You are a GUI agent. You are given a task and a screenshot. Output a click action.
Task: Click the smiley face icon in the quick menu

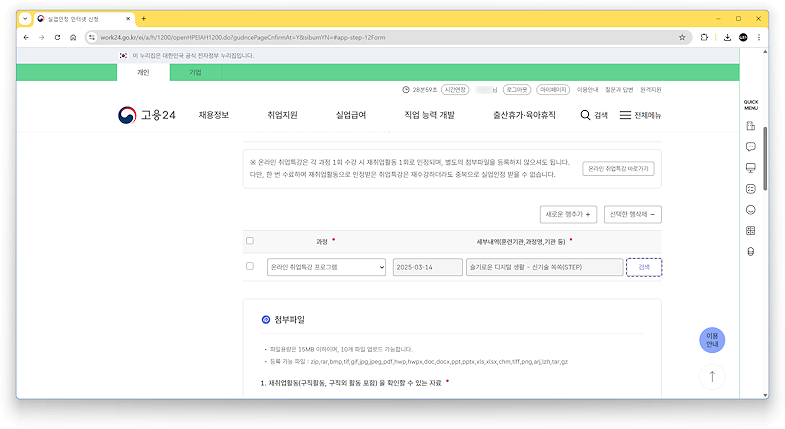tap(750, 210)
